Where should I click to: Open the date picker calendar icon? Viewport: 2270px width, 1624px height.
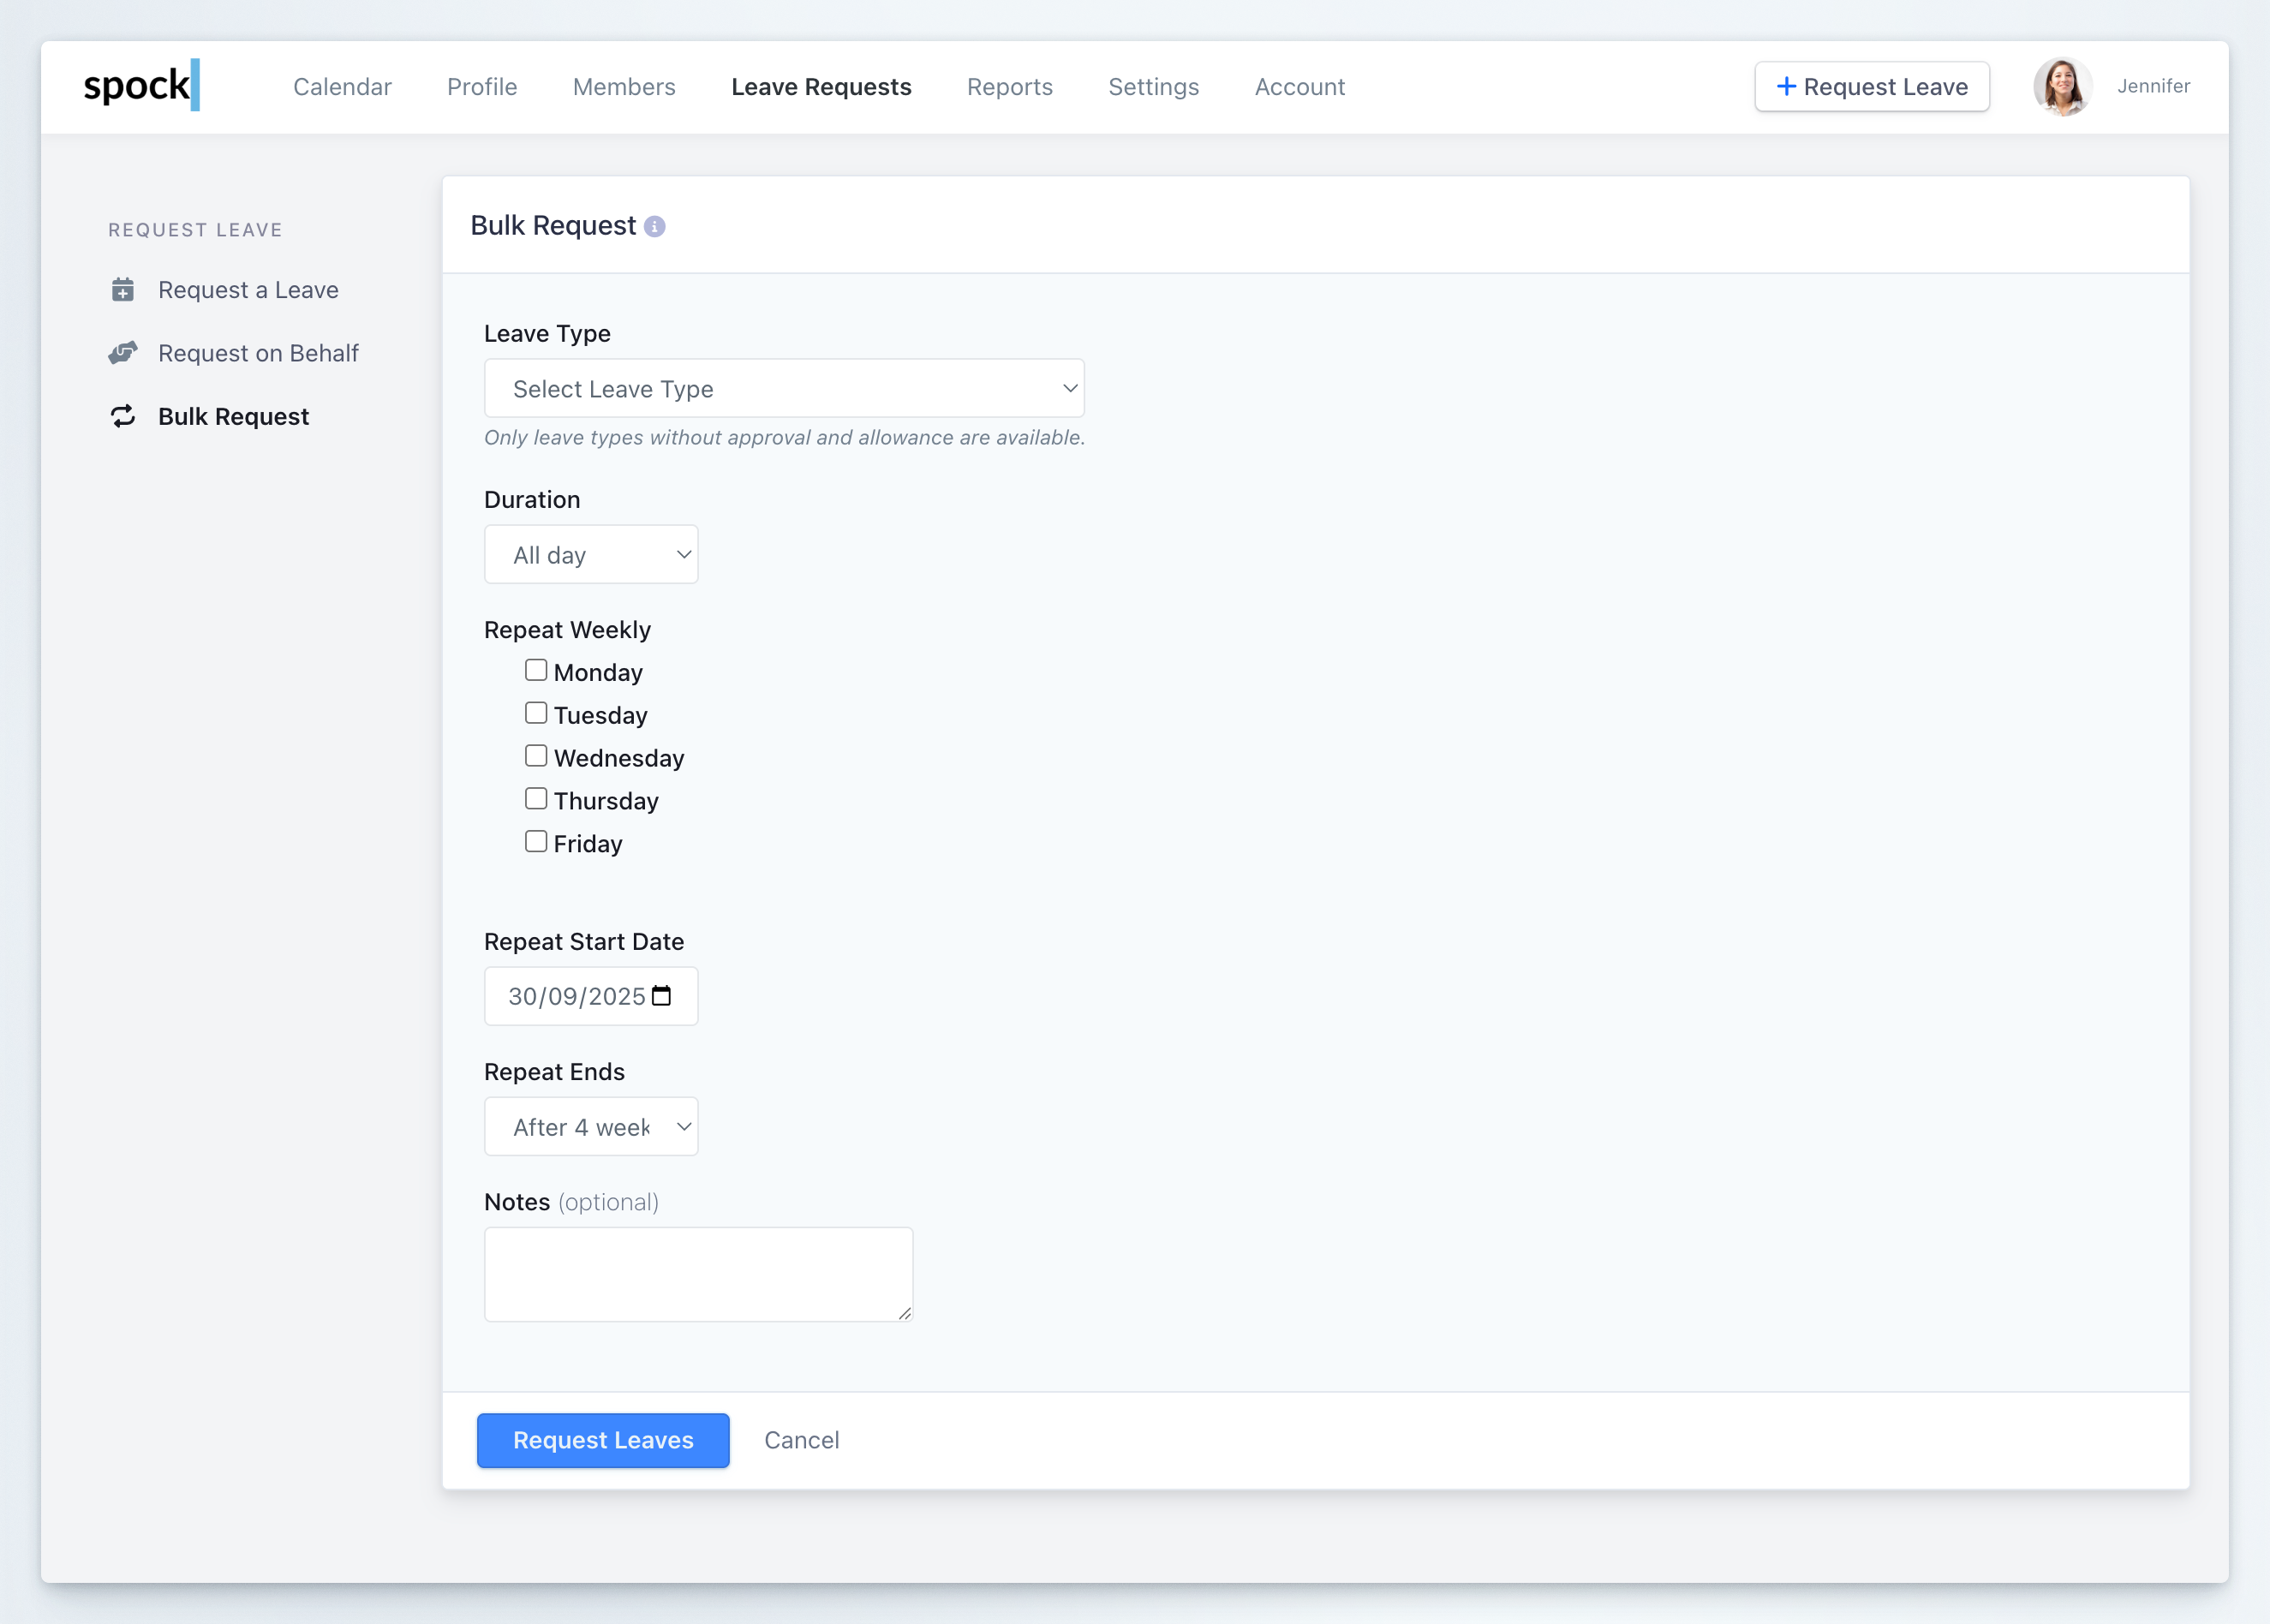(661, 996)
